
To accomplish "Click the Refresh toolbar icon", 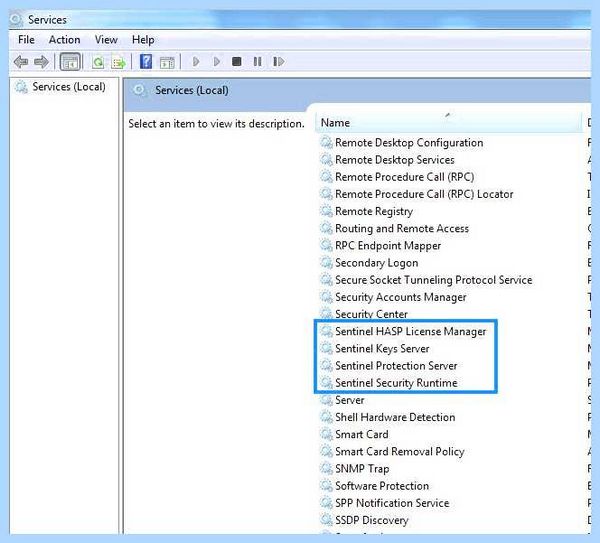I will pyautogui.click(x=98, y=62).
